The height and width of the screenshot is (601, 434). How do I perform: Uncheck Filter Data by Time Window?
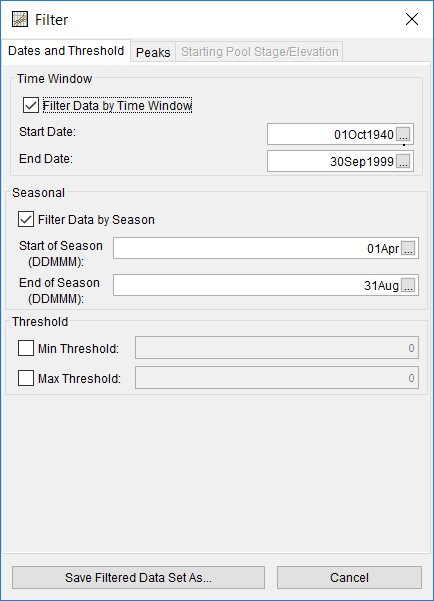point(31,105)
